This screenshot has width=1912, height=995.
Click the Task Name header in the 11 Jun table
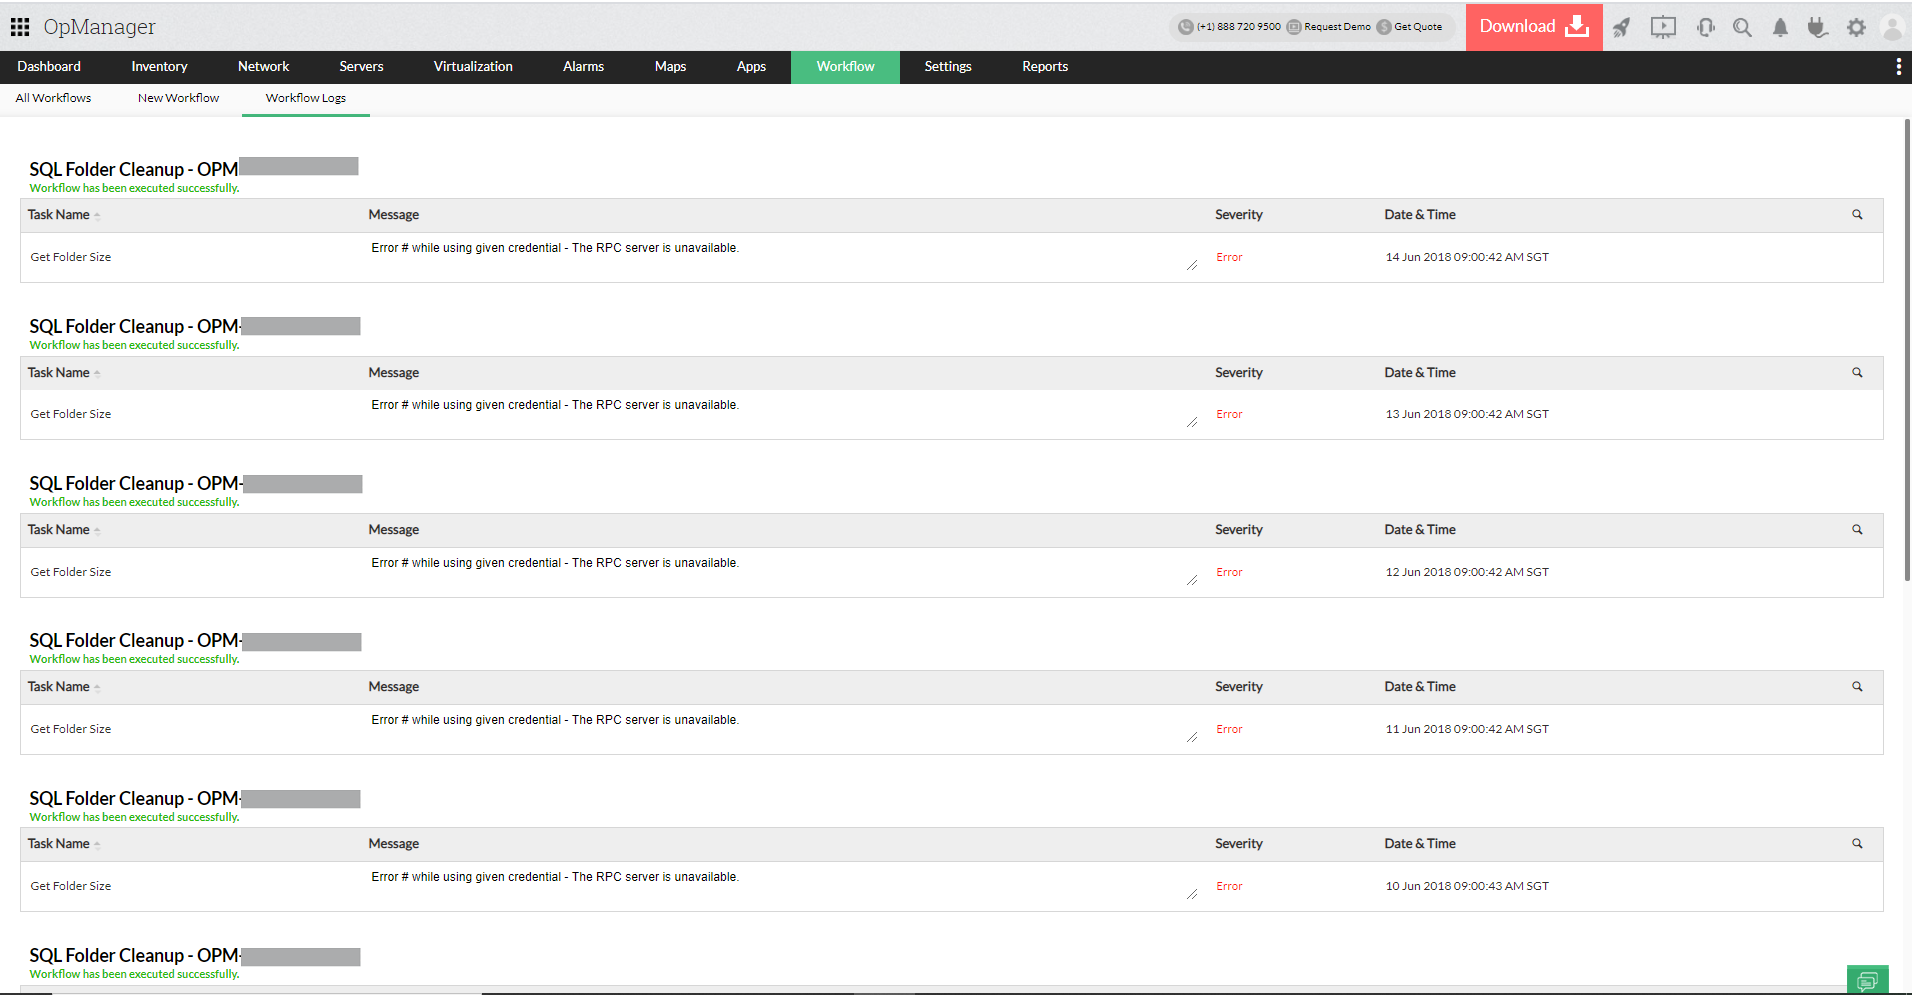(x=58, y=687)
